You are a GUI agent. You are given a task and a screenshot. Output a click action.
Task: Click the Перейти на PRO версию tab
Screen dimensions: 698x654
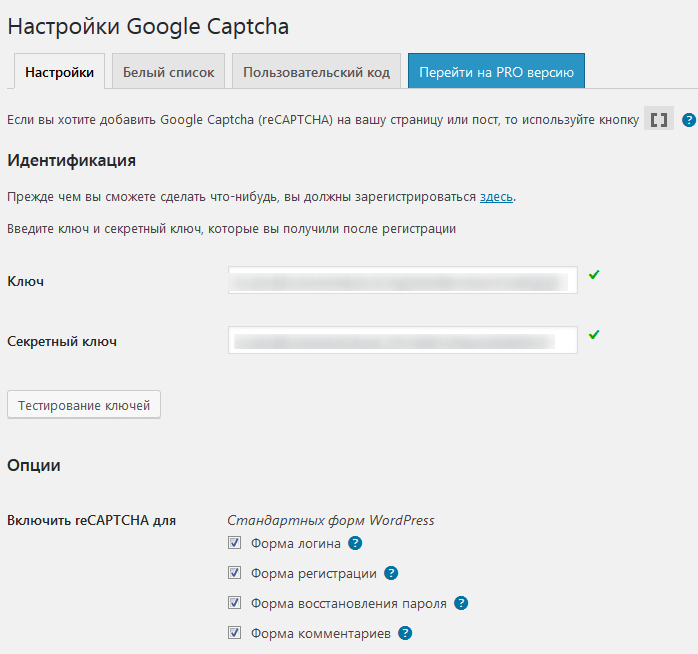coord(496,72)
